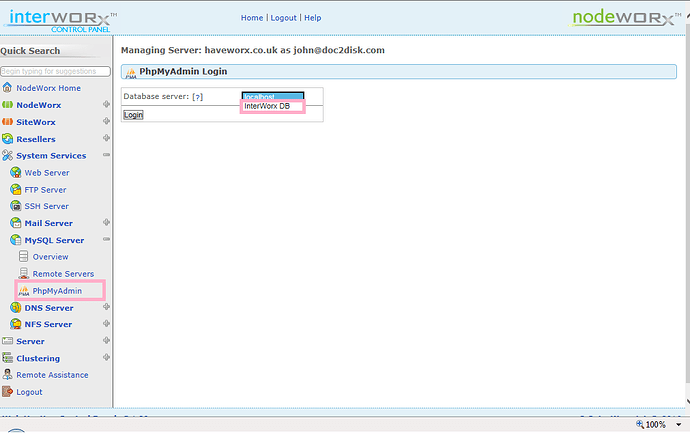Click the InterWorx Control Panel logo
Image resolution: width=690 pixels, height=434 pixels.
[x=60, y=20]
